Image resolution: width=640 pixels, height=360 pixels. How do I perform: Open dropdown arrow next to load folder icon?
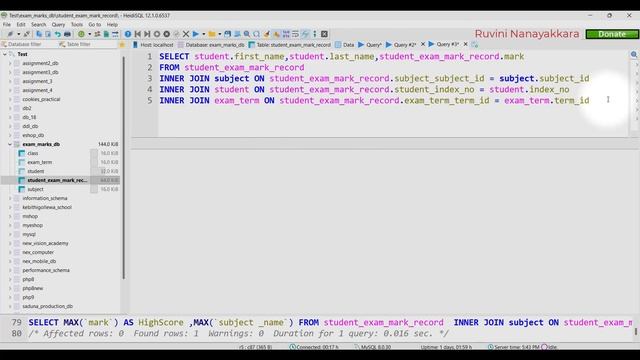coord(219,34)
